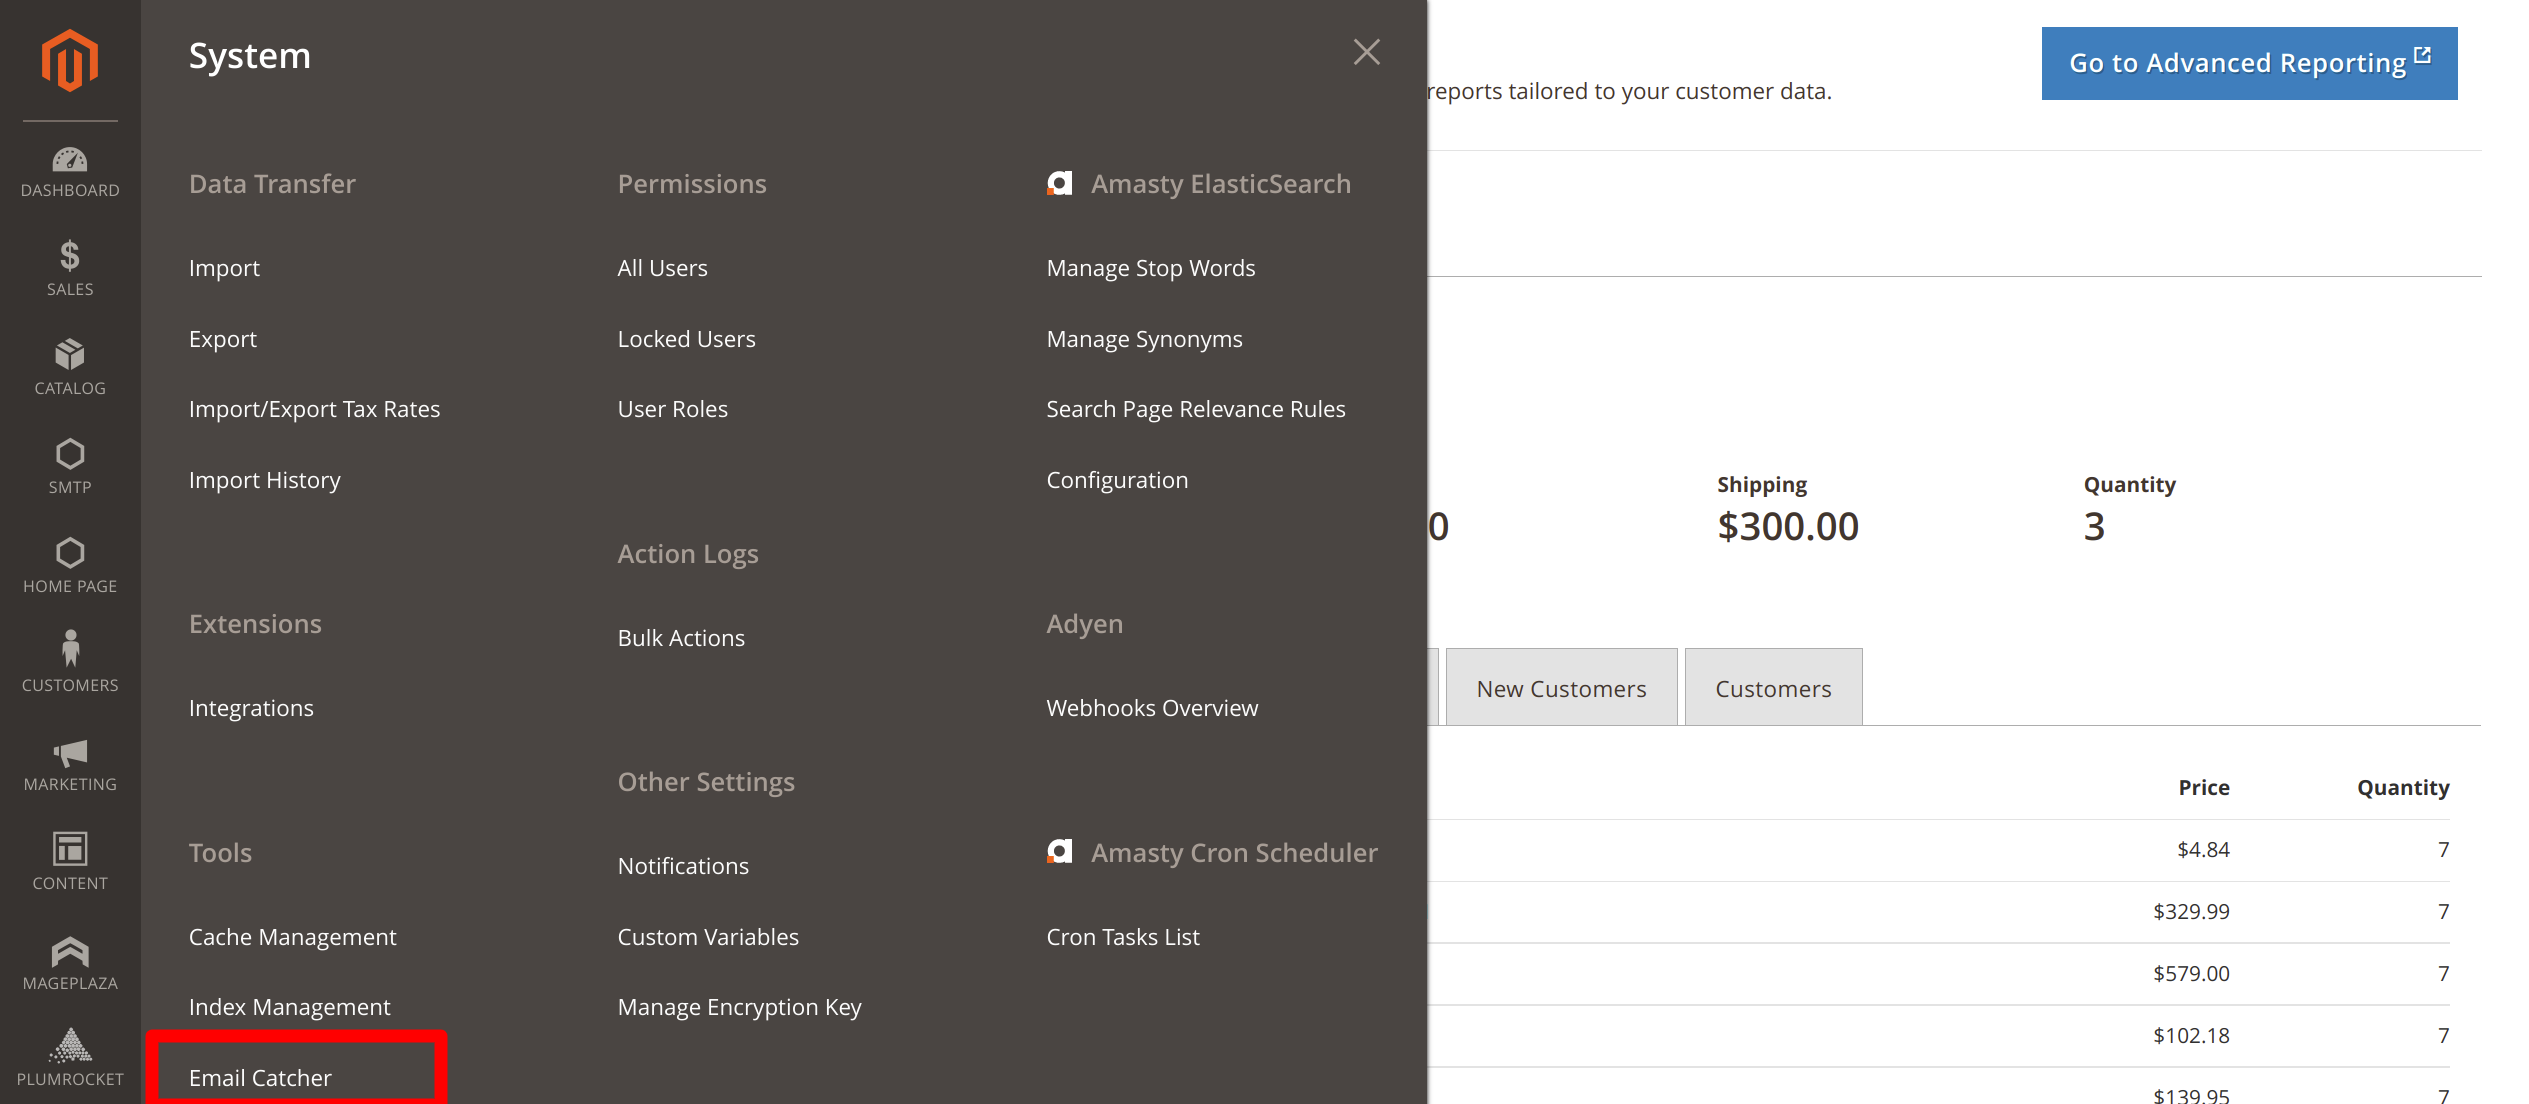
Task: Select the Home Page sidebar icon
Action: click(69, 564)
